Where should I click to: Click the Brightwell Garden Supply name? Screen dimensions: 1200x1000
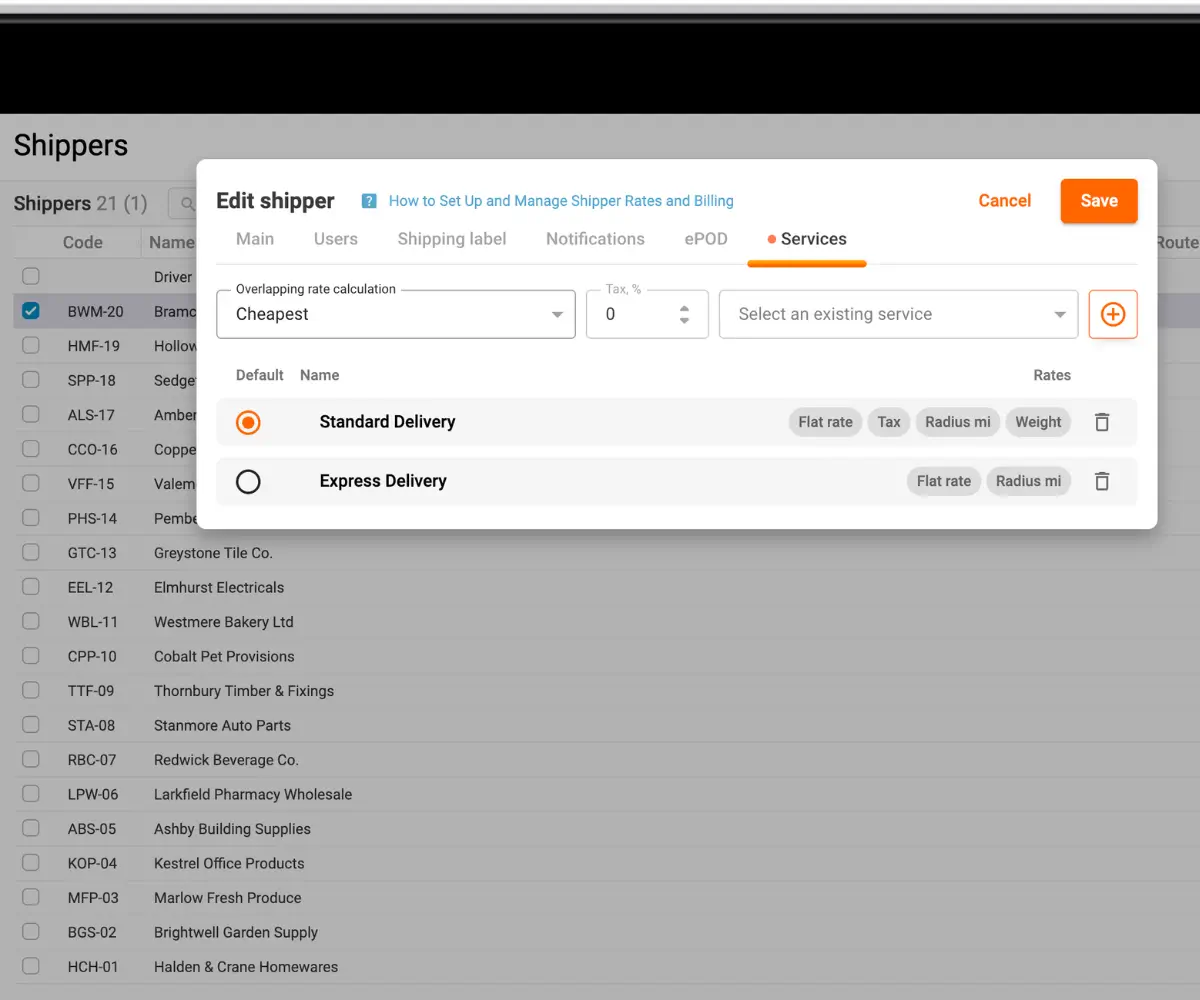(236, 932)
